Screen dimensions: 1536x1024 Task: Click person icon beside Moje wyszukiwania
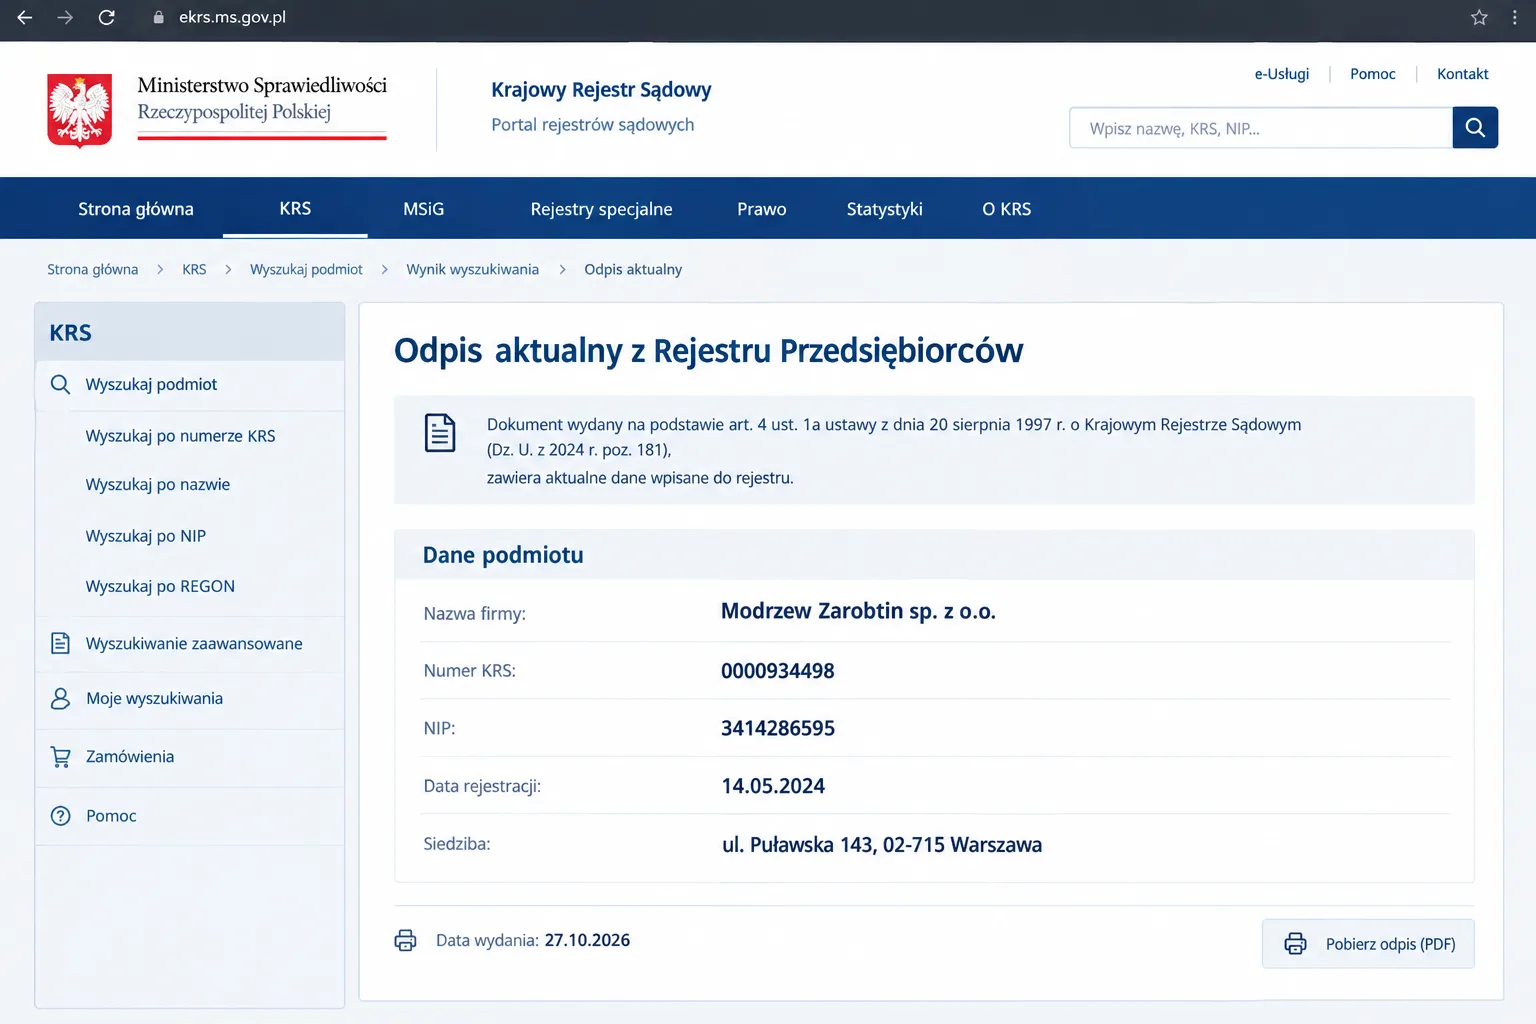coord(60,698)
